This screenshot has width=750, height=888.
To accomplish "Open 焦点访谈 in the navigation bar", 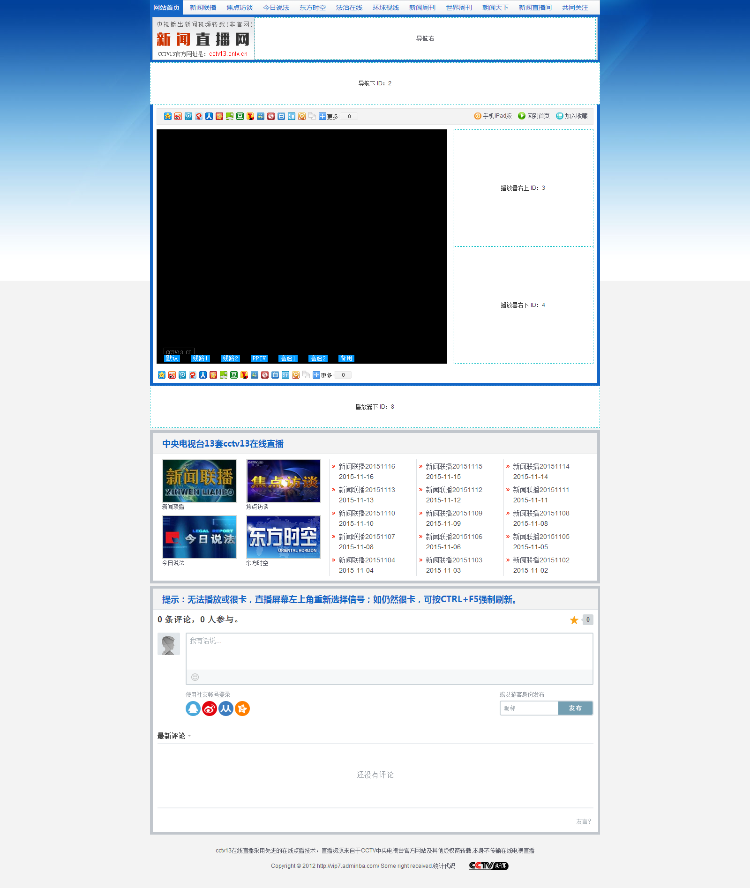I will pyautogui.click(x=240, y=7).
